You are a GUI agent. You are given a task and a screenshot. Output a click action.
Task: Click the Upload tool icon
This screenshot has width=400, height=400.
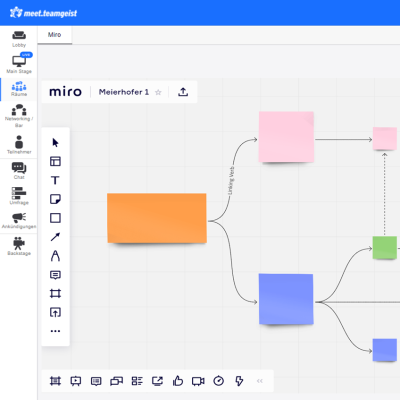[x=55, y=312]
